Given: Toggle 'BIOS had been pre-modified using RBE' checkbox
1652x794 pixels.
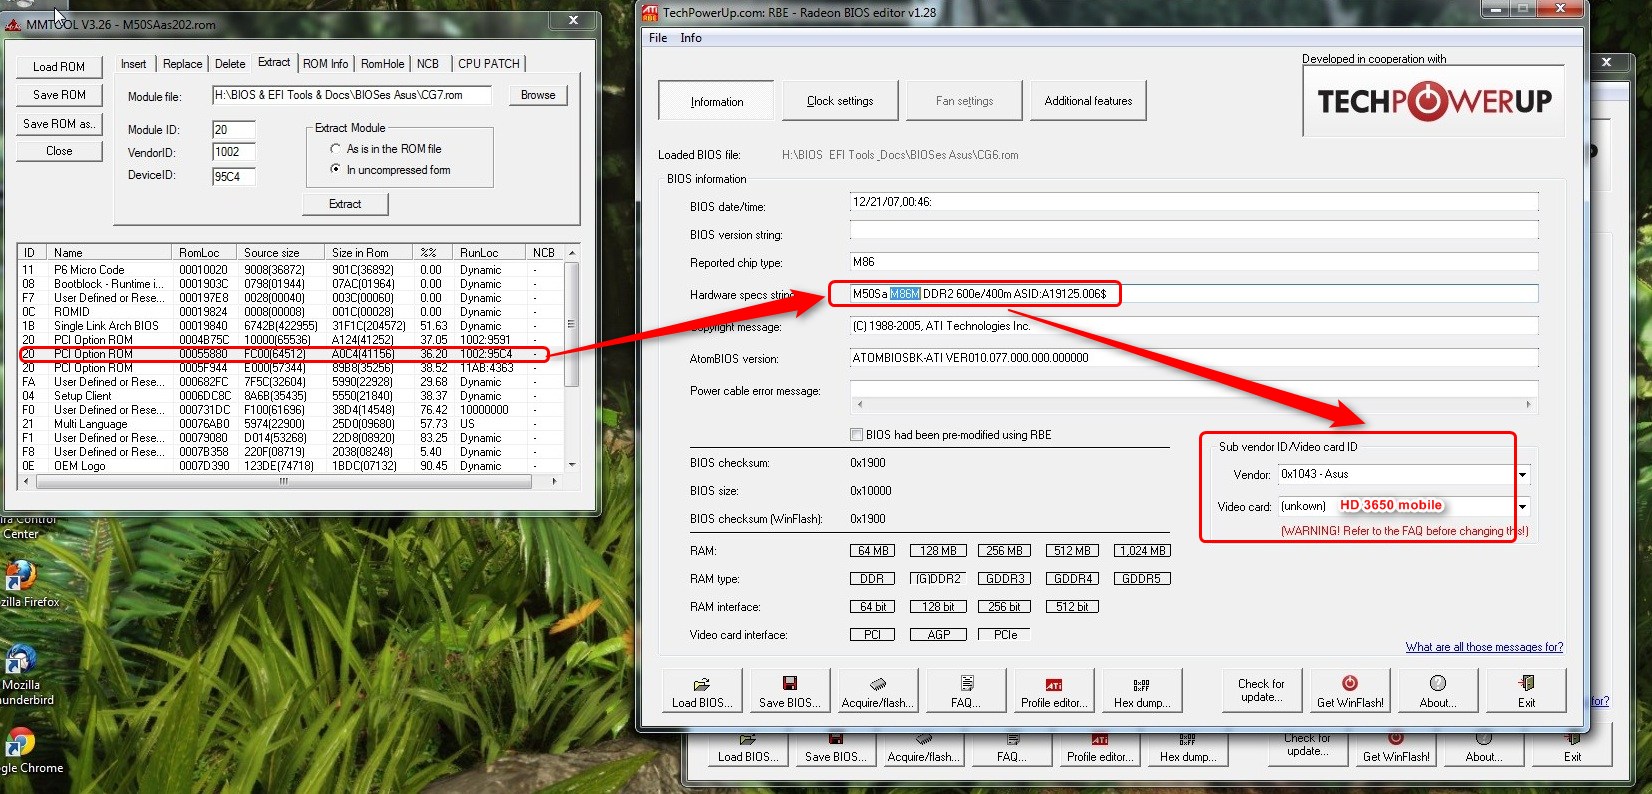Looking at the screenshot, I should click(x=856, y=435).
